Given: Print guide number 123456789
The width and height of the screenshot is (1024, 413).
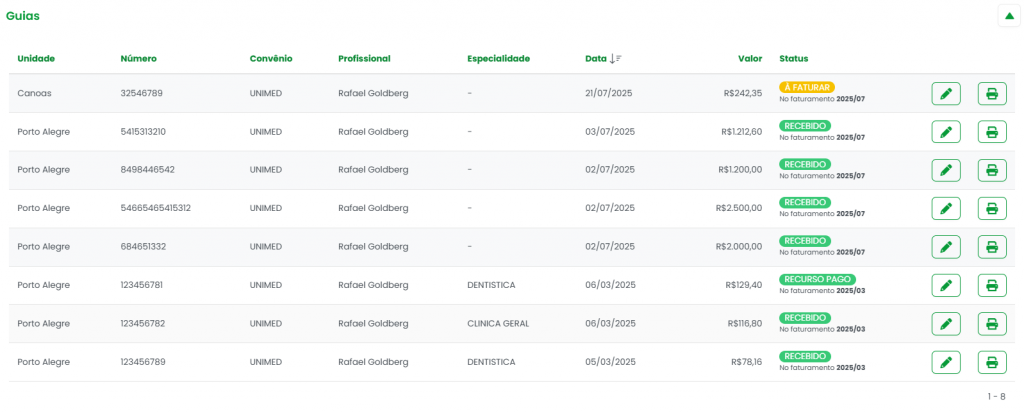Looking at the screenshot, I should pyautogui.click(x=991, y=361).
